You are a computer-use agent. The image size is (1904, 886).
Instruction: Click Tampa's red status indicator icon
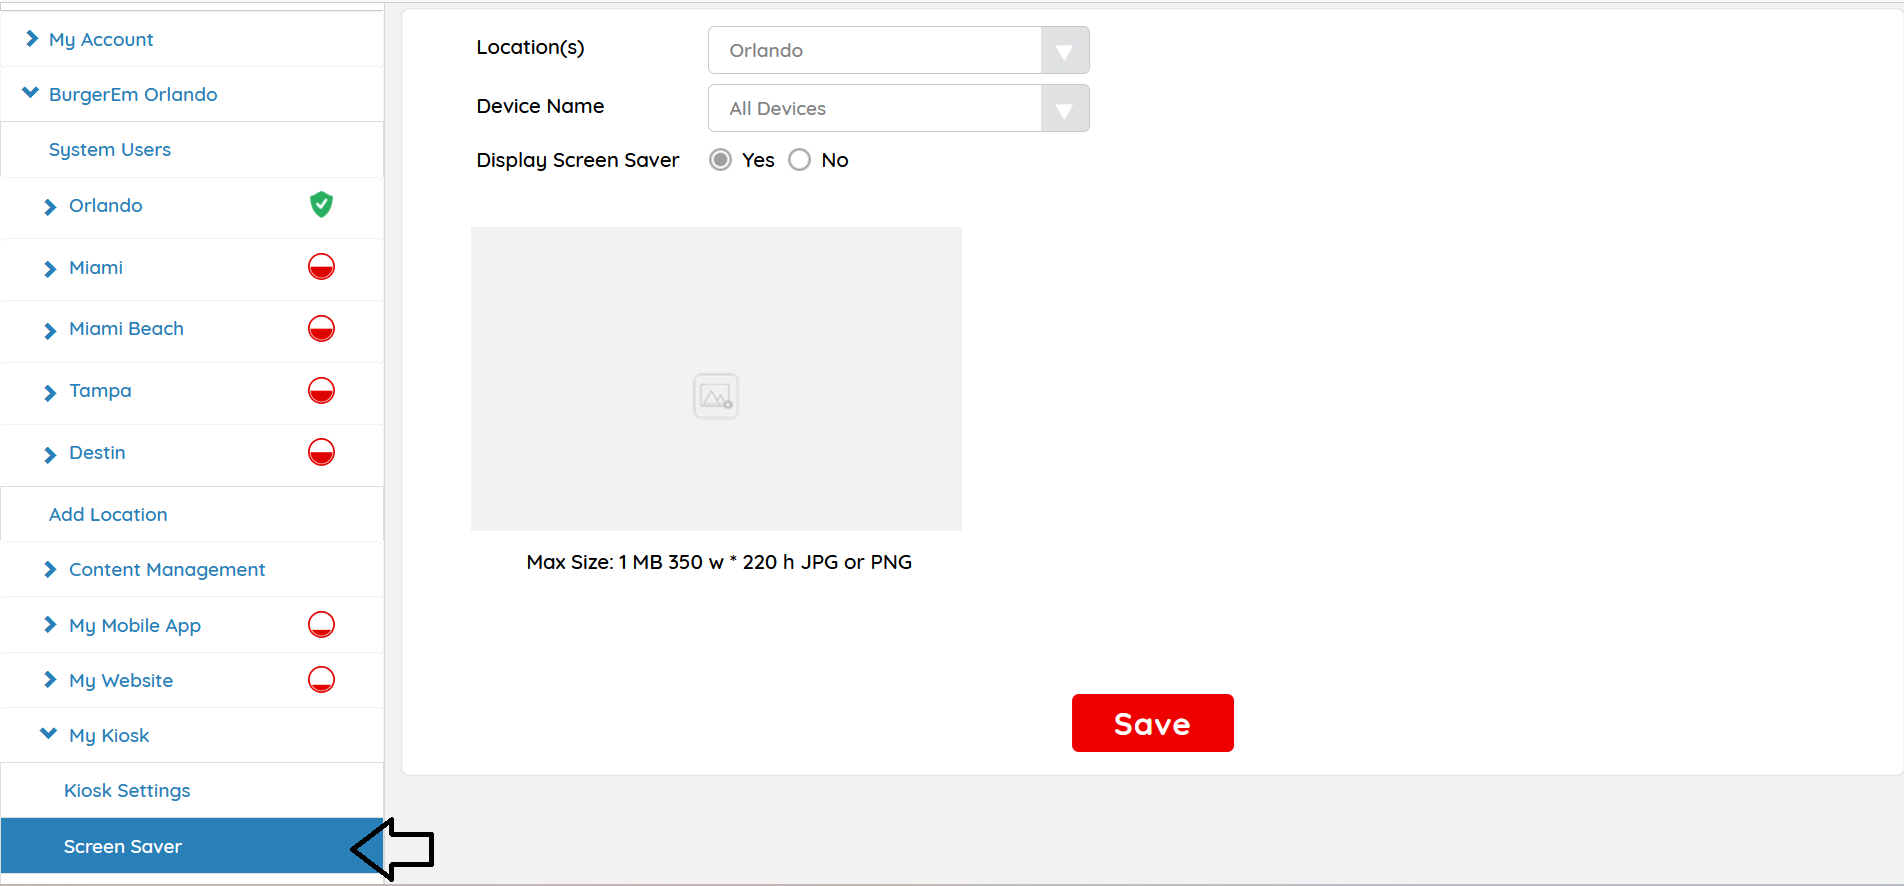(321, 391)
